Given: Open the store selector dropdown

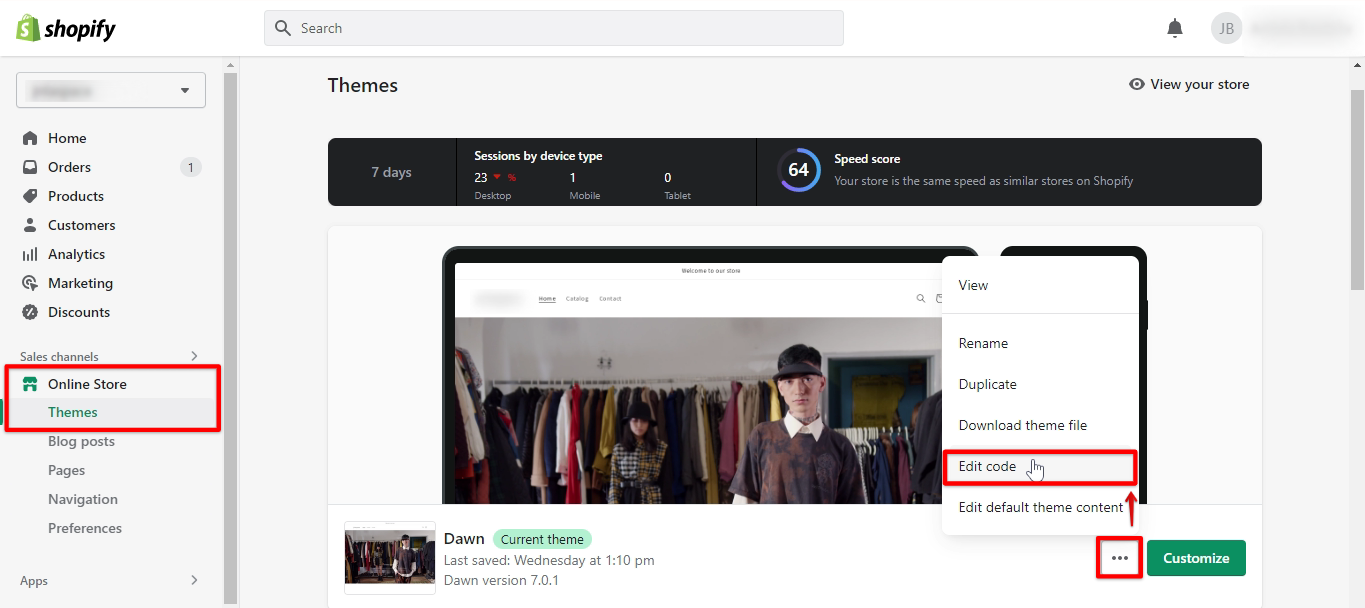Looking at the screenshot, I should (111, 90).
